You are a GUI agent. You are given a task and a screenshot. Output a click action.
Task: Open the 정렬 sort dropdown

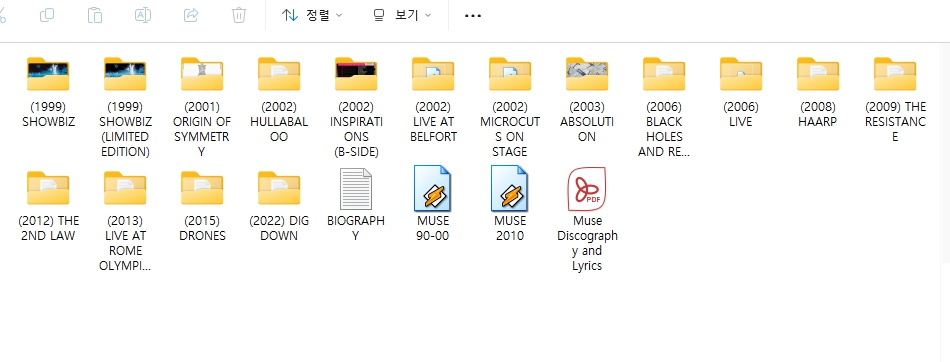point(312,15)
